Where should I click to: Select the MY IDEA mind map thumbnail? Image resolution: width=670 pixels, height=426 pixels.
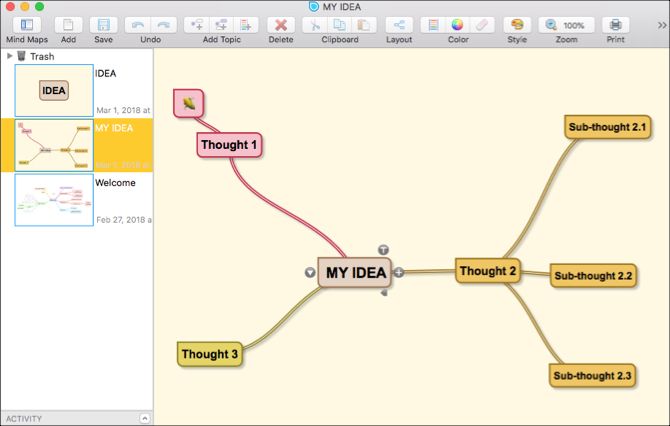coord(54,145)
